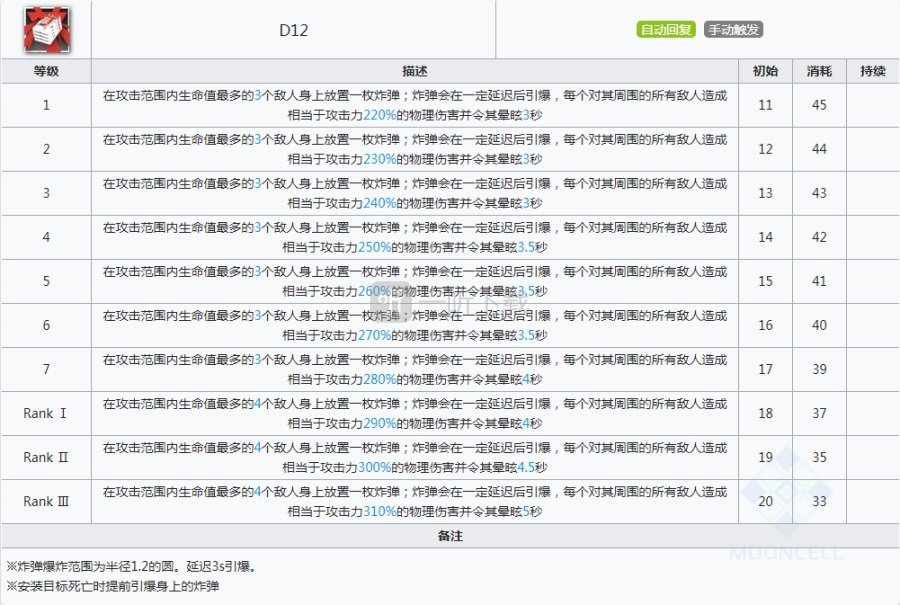Click the 230% attack value
The height and width of the screenshot is (605, 900).
point(379,159)
